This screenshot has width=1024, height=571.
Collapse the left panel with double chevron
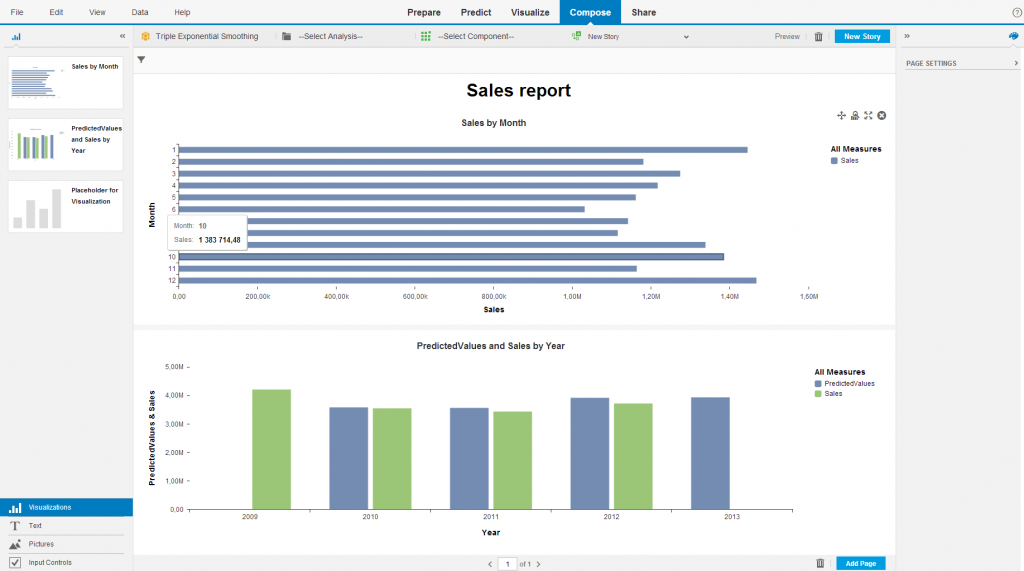[x=123, y=36]
